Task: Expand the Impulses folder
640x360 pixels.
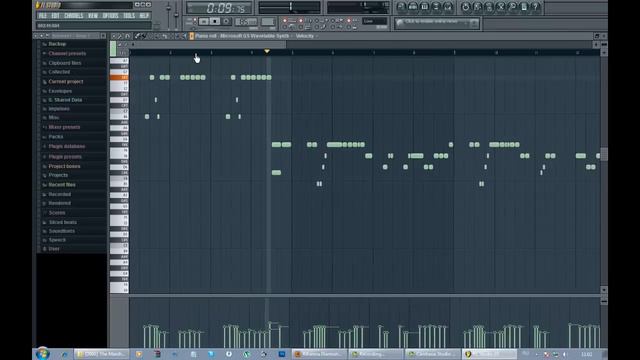Action: tap(59, 109)
